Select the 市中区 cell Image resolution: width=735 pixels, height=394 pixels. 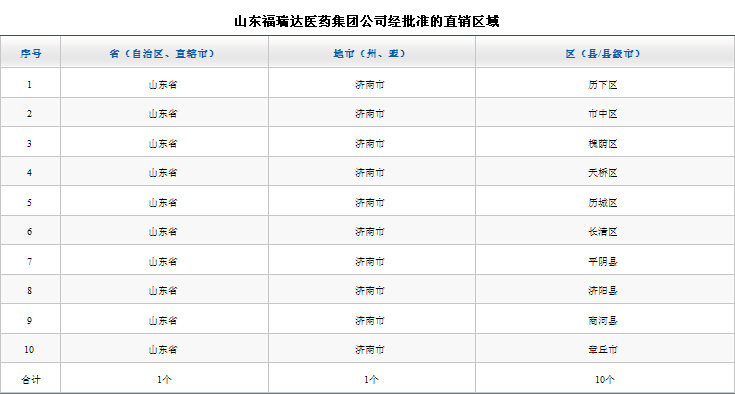click(x=603, y=114)
